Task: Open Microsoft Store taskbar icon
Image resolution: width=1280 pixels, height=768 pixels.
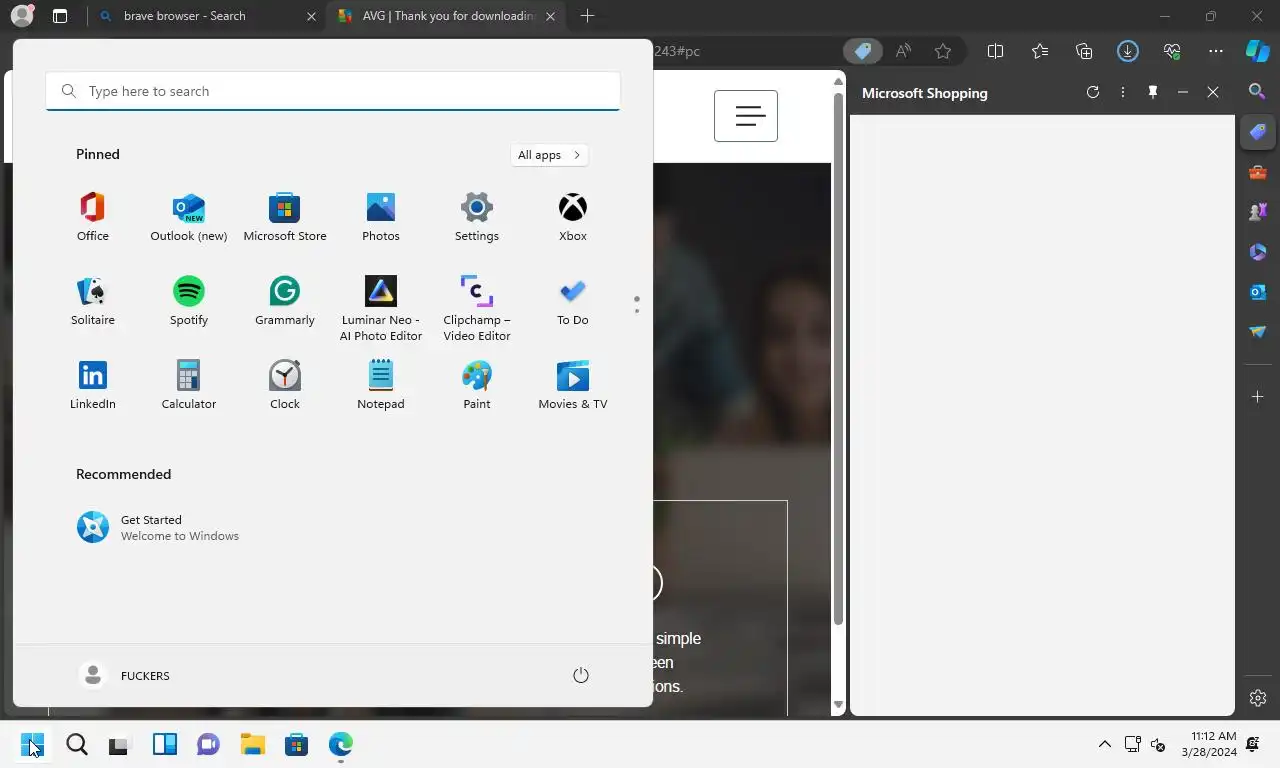Action: pos(296,744)
